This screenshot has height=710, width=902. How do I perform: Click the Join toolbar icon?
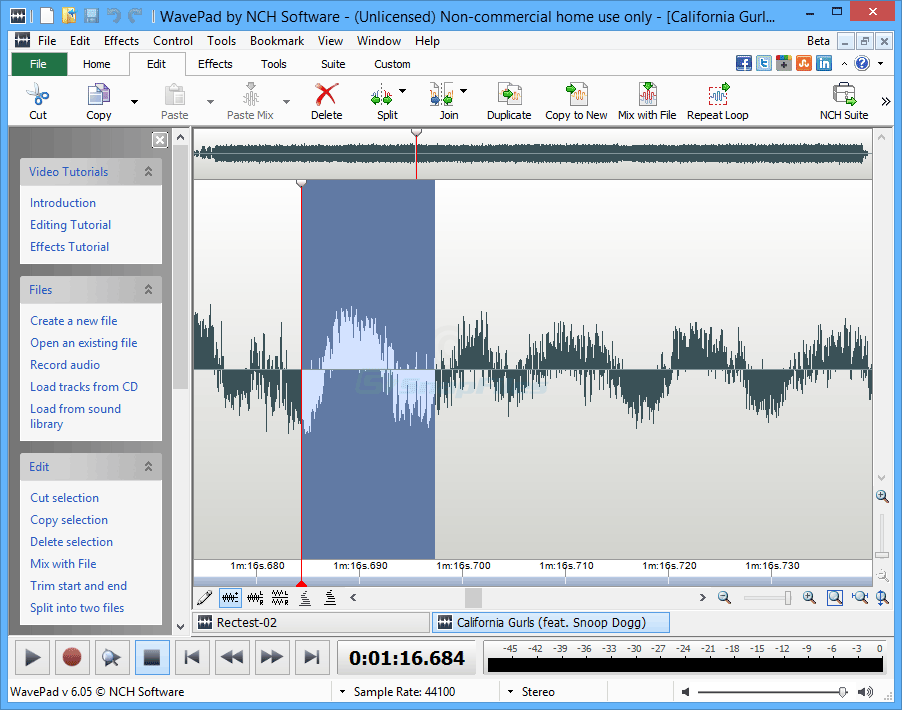click(x=442, y=94)
